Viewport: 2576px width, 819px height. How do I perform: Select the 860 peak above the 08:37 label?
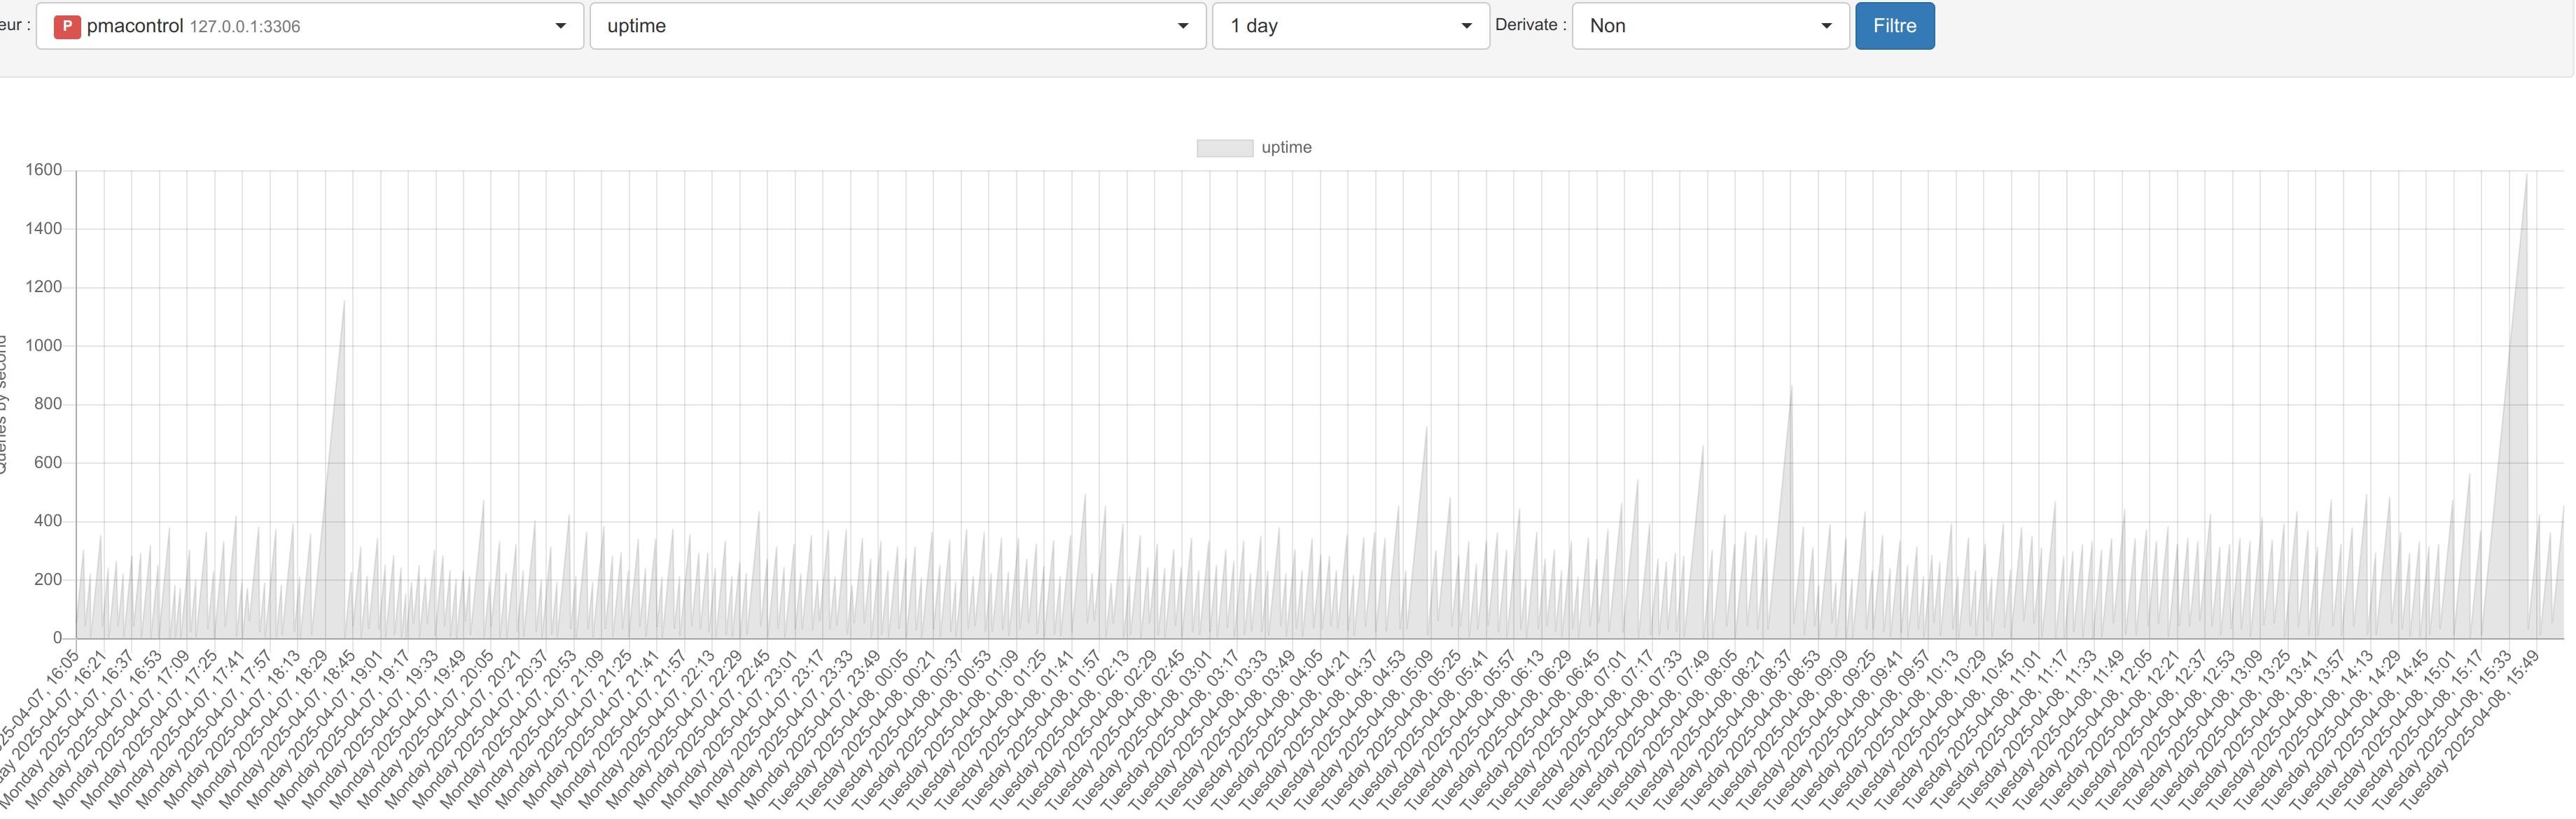click(x=1791, y=387)
